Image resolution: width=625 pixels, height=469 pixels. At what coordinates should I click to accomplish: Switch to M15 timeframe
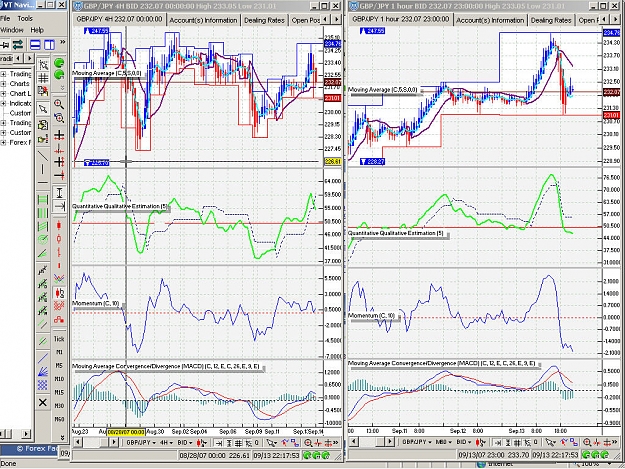[59, 392]
